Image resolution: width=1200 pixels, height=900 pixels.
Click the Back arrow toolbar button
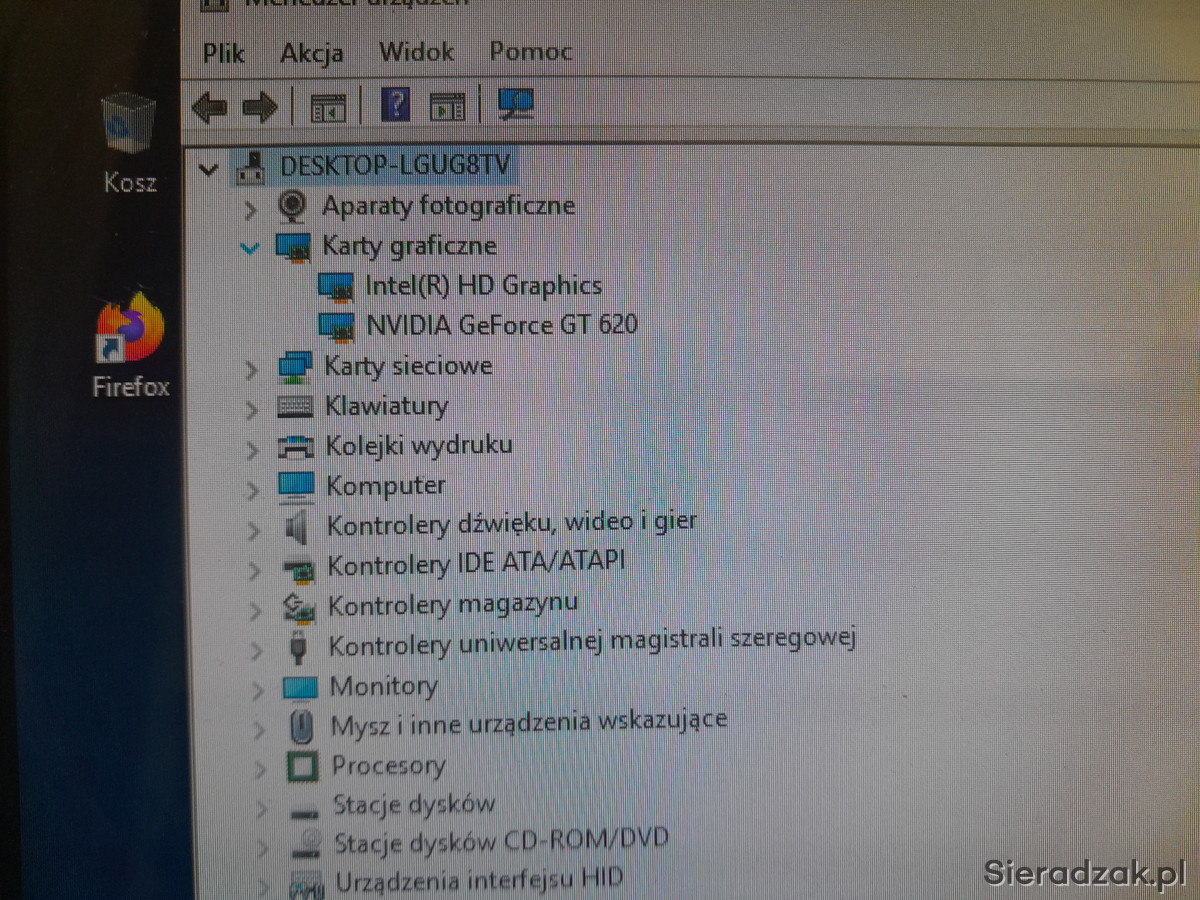click(209, 106)
